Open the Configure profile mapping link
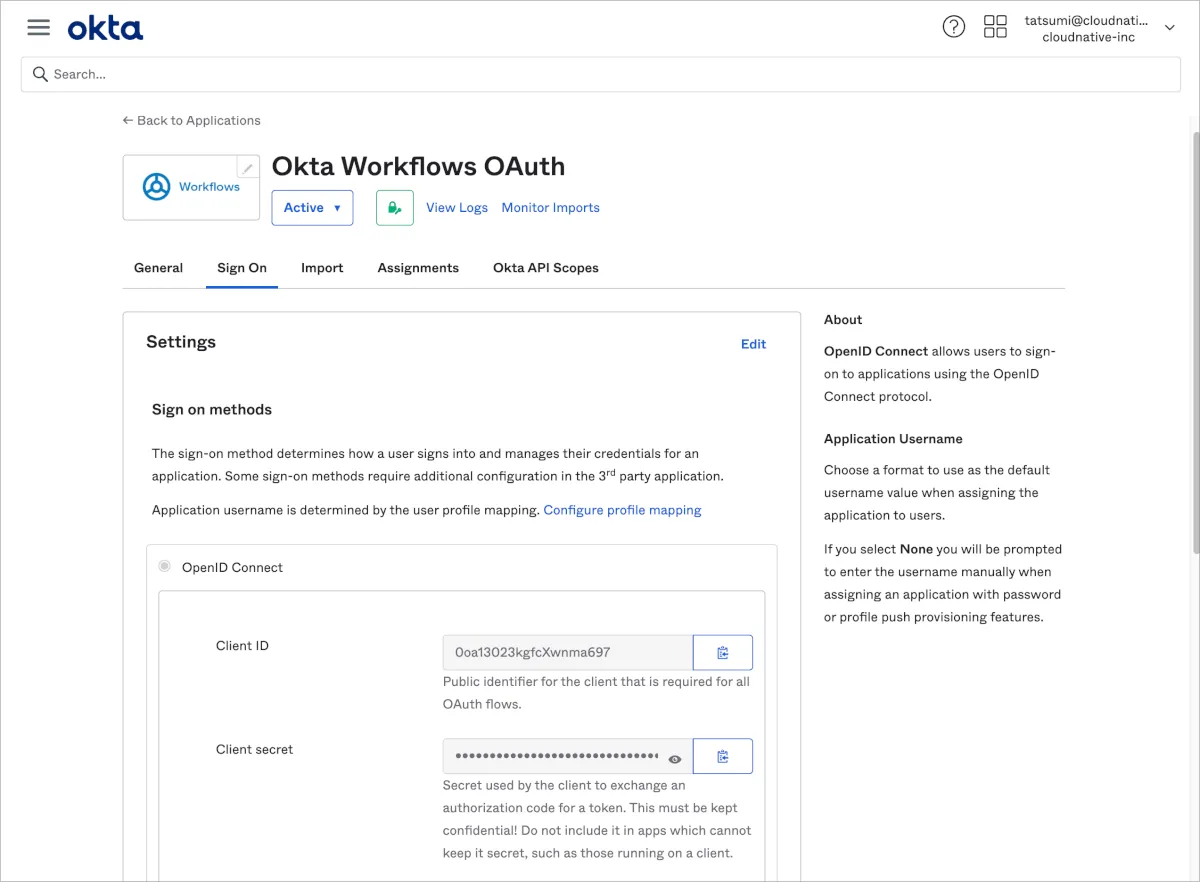 tap(622, 510)
